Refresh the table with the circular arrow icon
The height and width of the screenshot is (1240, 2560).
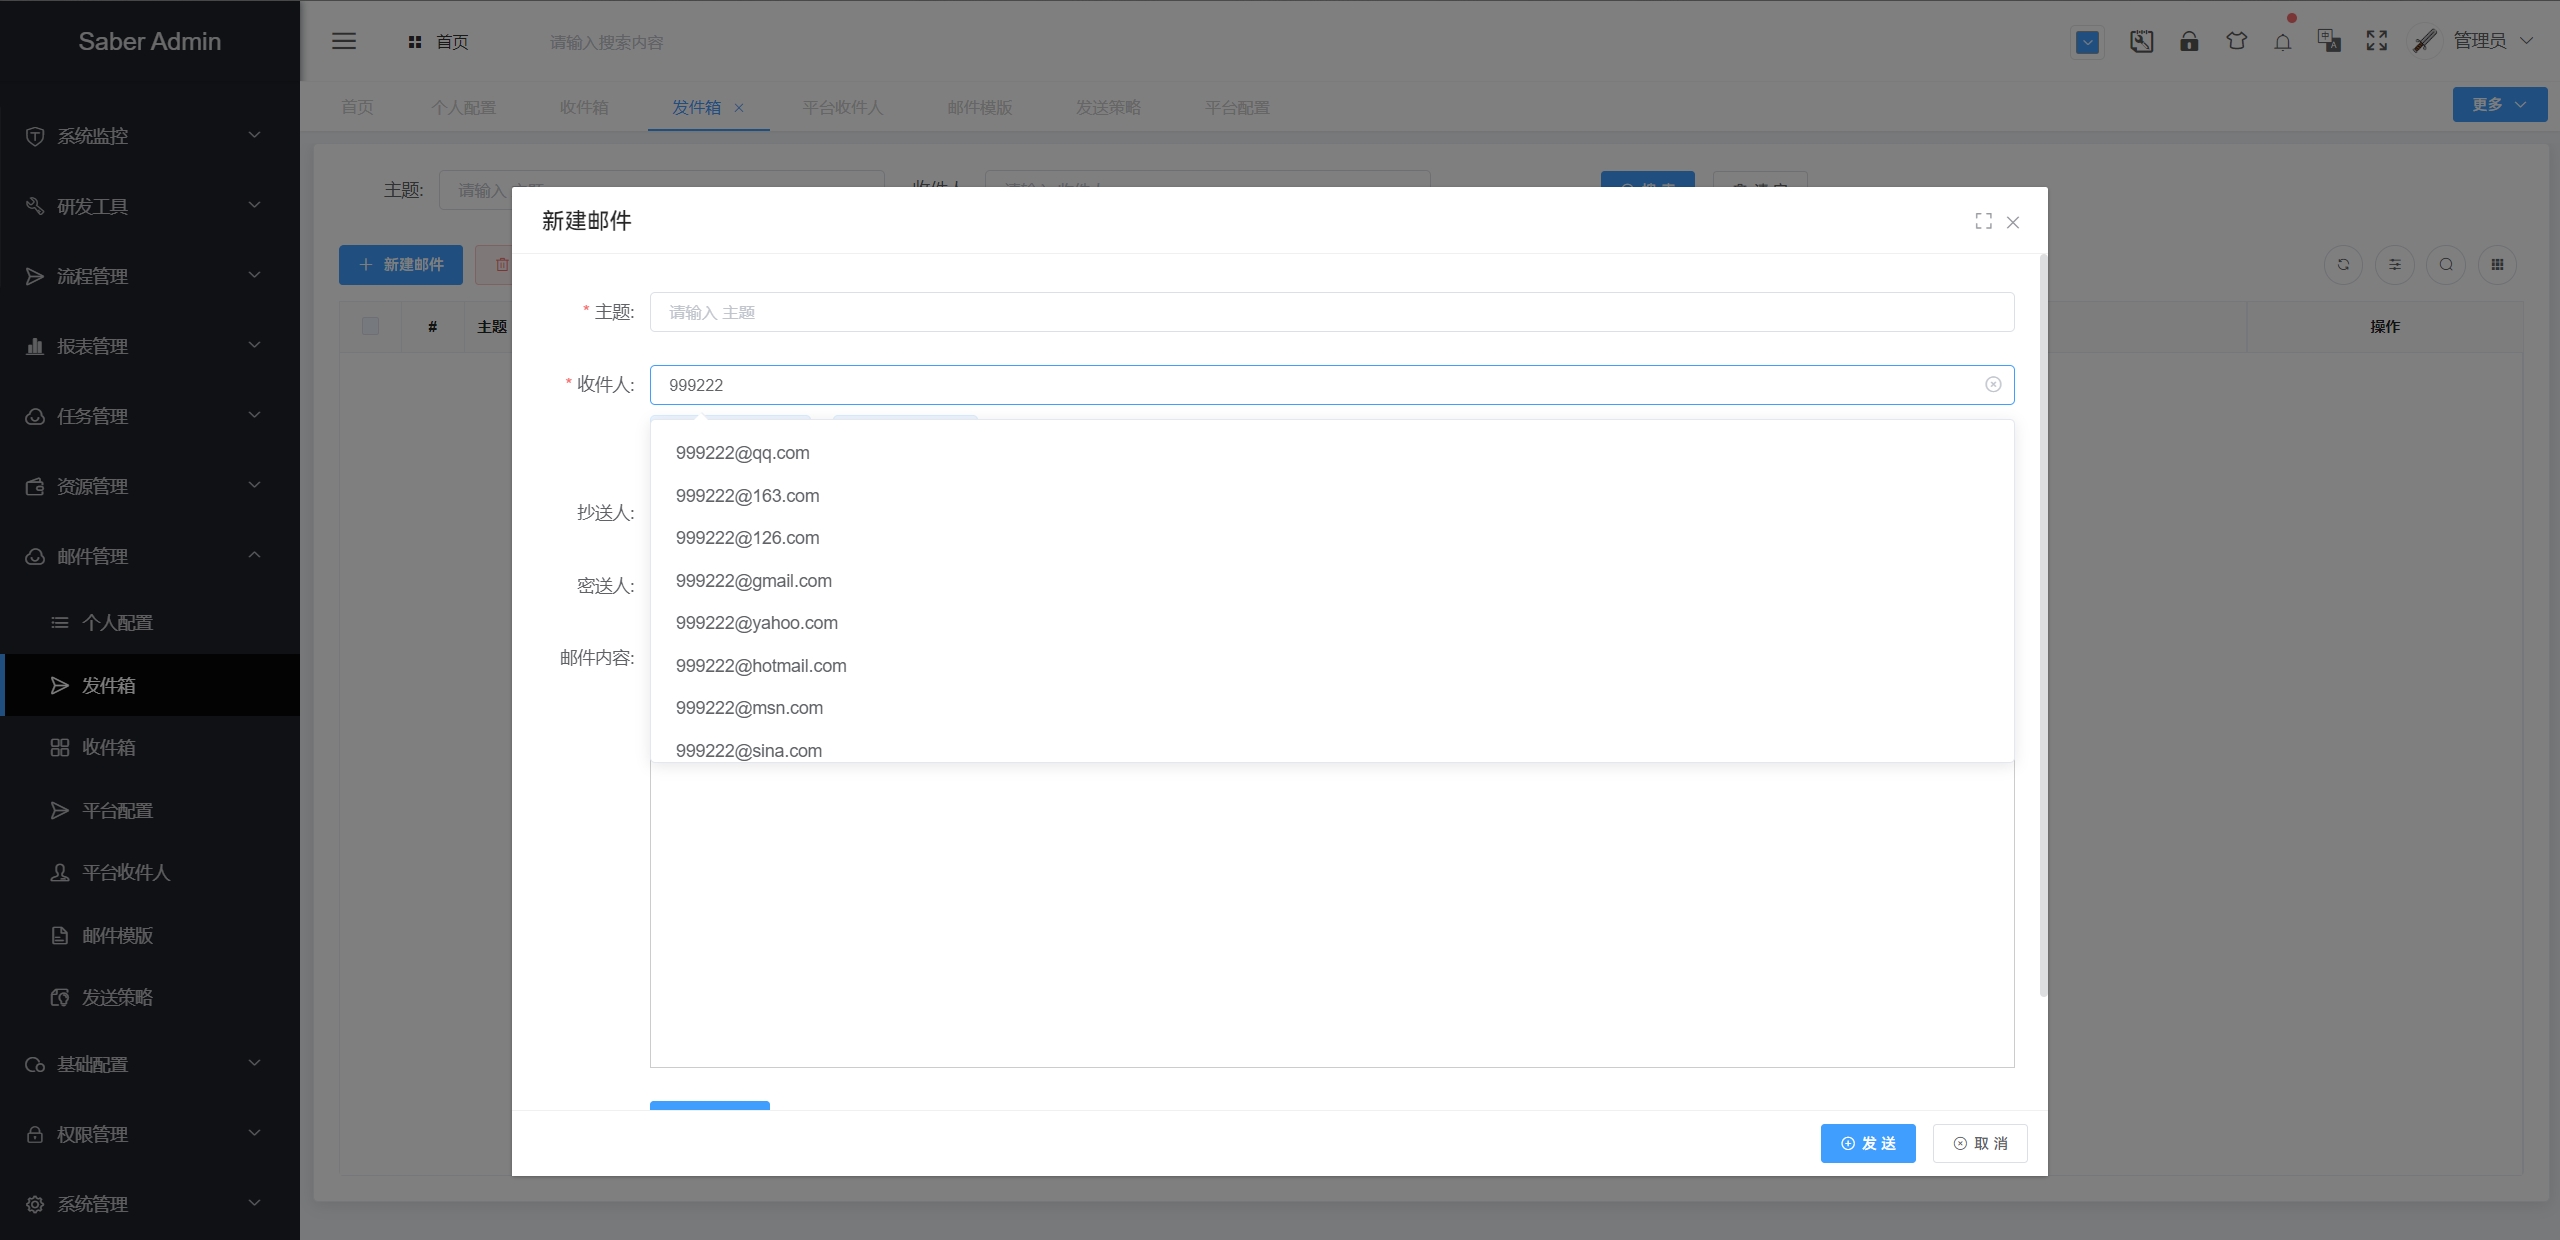click(2343, 265)
